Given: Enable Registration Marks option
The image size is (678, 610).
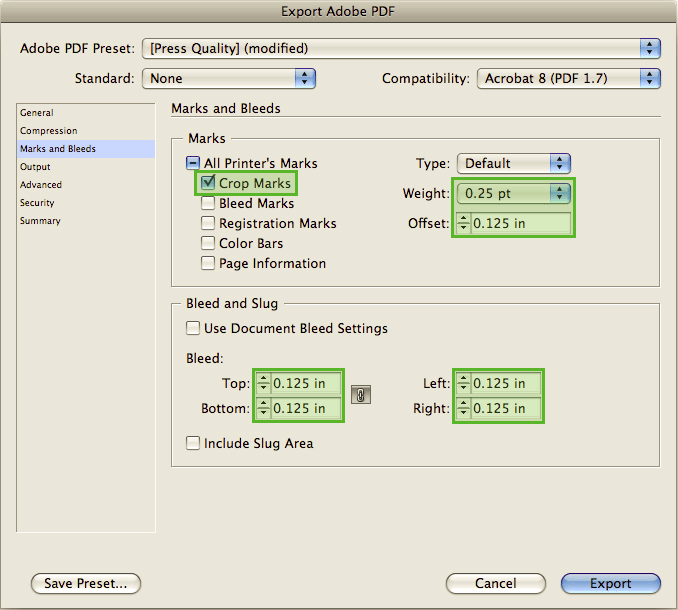Looking at the screenshot, I should pyautogui.click(x=208, y=223).
